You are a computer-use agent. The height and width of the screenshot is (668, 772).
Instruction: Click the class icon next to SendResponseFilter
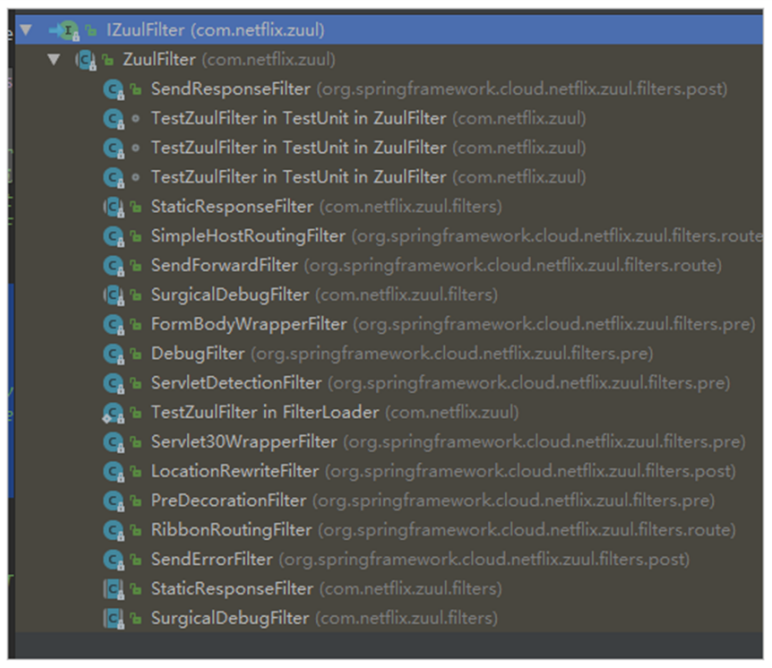pyautogui.click(x=114, y=90)
